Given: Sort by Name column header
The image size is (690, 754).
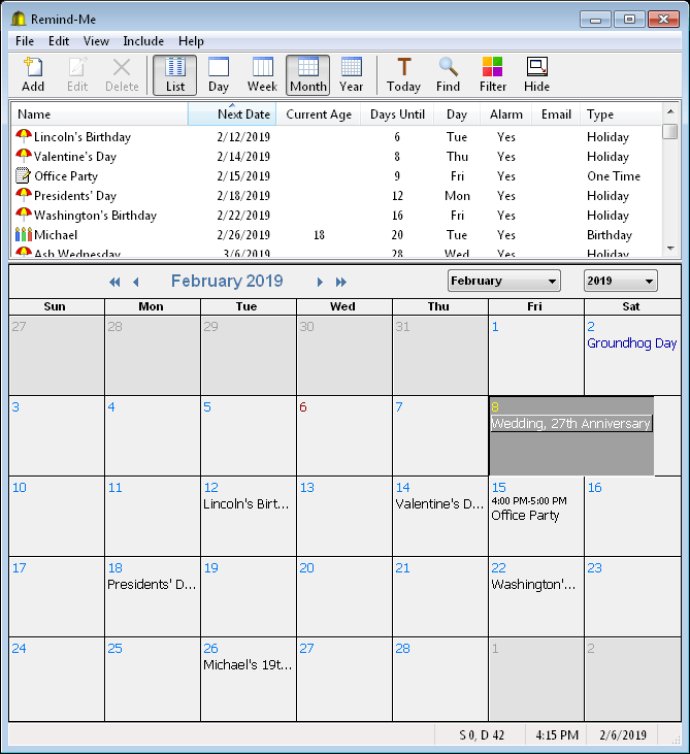Looking at the screenshot, I should tap(100, 114).
